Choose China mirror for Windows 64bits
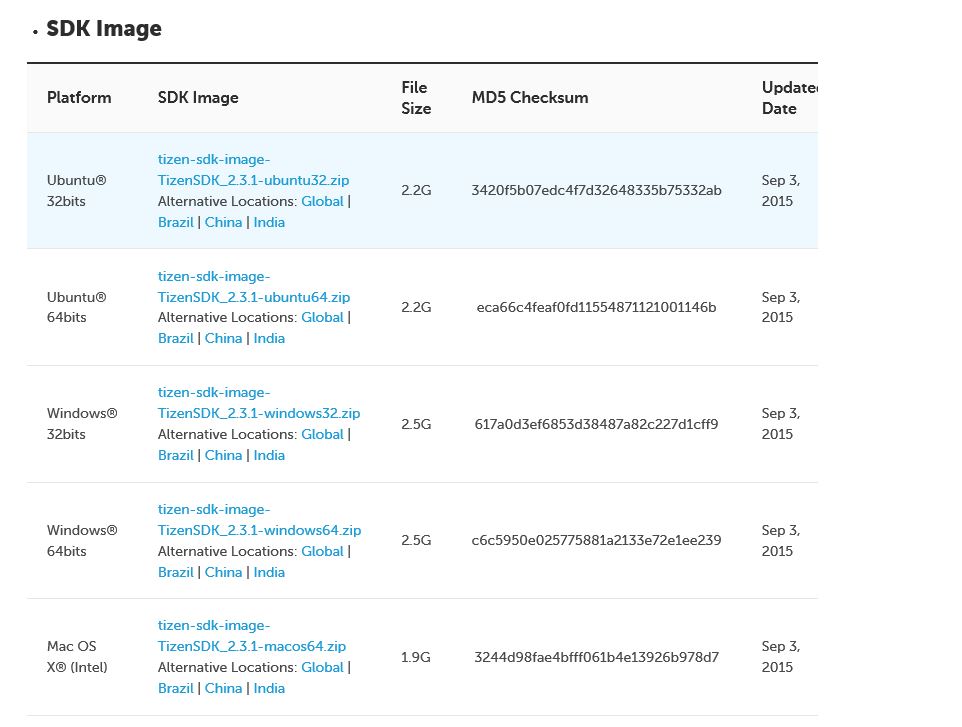The width and height of the screenshot is (962, 727). coord(223,572)
